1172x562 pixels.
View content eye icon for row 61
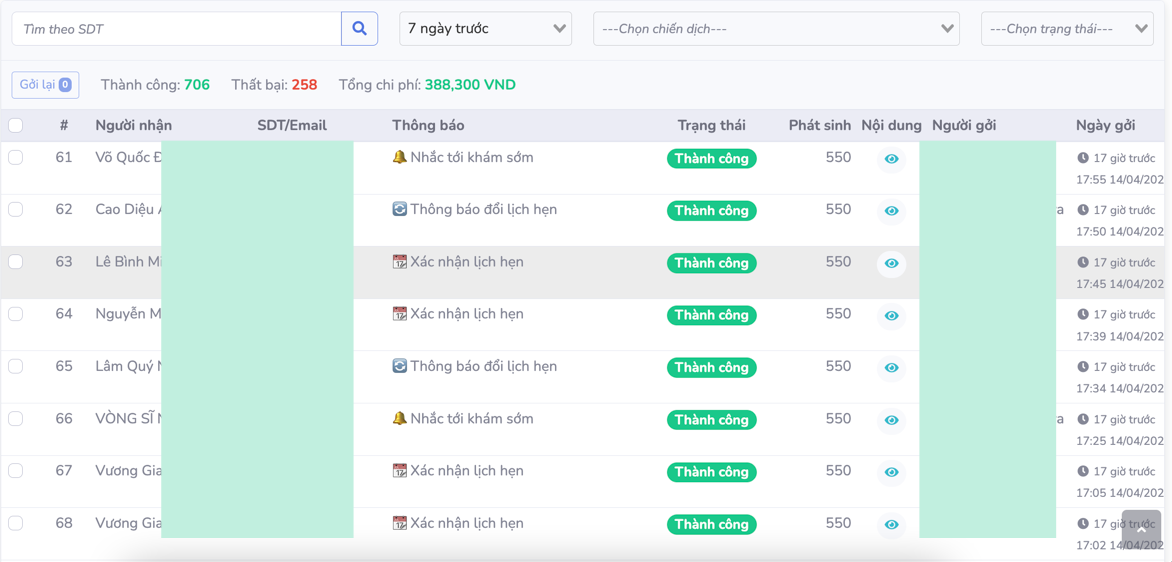891,159
